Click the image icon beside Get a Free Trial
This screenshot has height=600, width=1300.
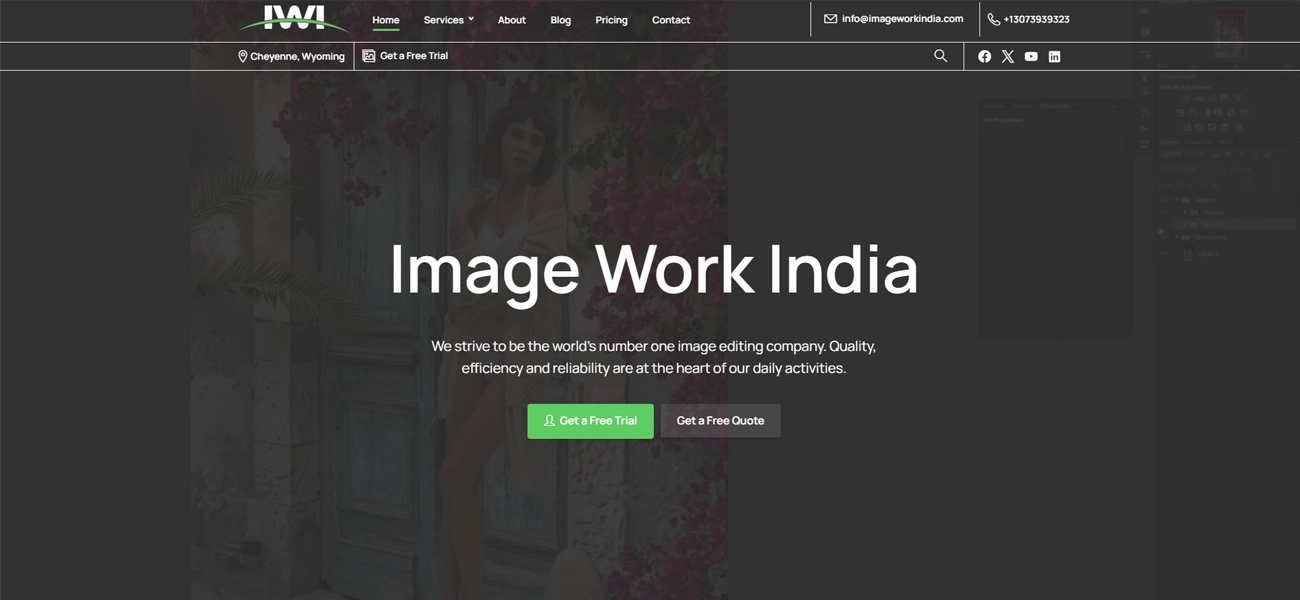(x=369, y=55)
